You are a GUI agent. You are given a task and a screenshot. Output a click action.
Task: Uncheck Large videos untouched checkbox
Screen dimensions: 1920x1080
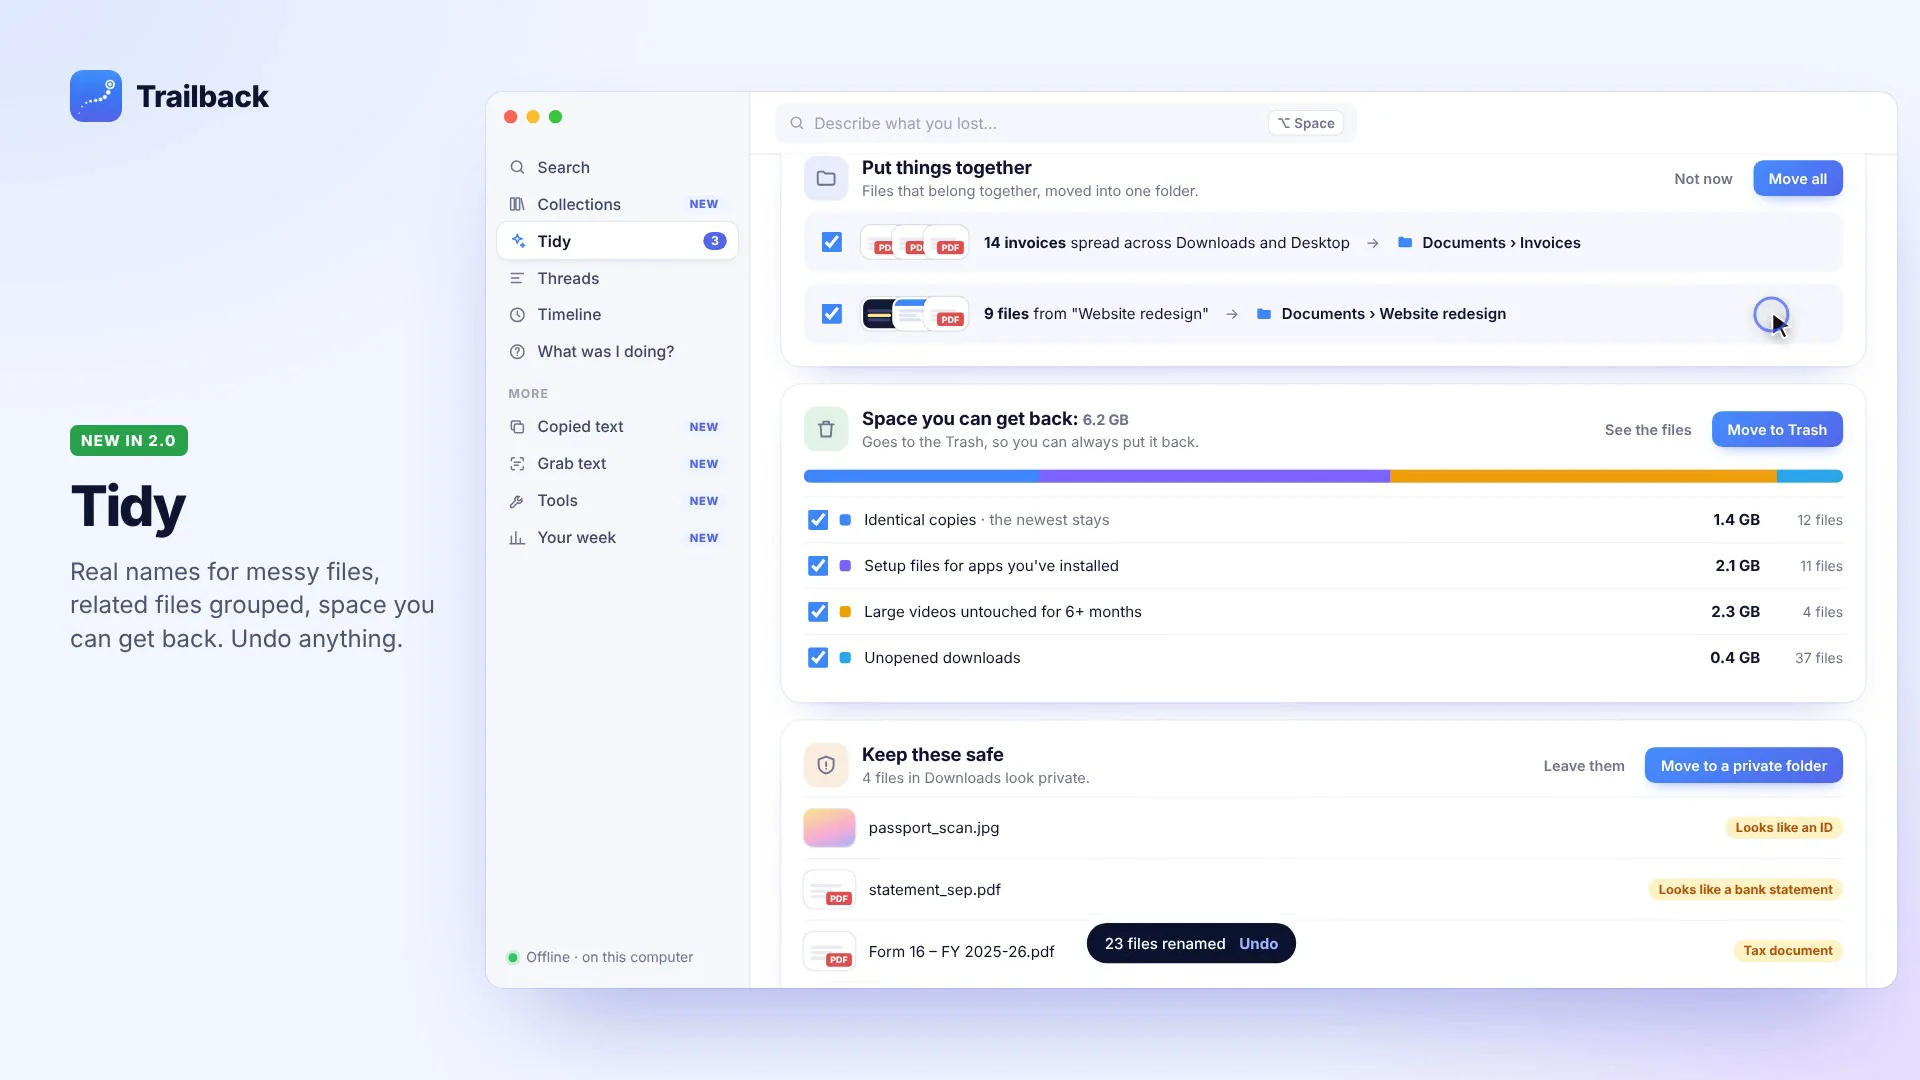coord(818,612)
